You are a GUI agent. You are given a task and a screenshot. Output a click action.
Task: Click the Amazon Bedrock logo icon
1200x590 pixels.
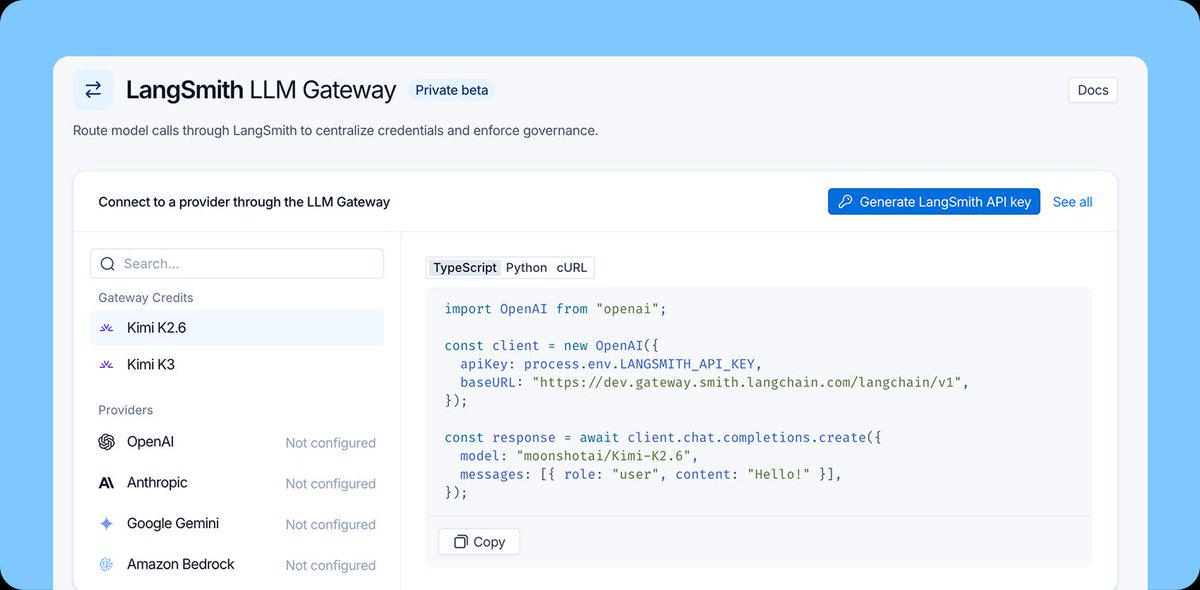[107, 565]
